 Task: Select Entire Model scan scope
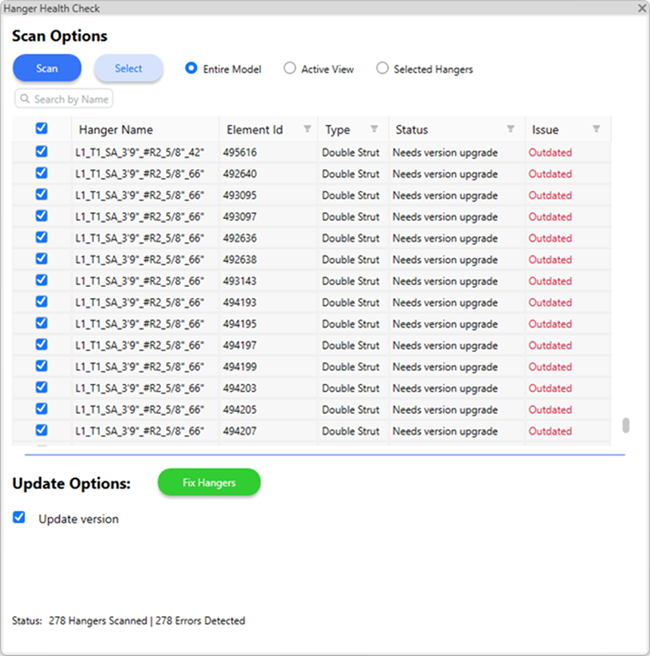(x=191, y=68)
